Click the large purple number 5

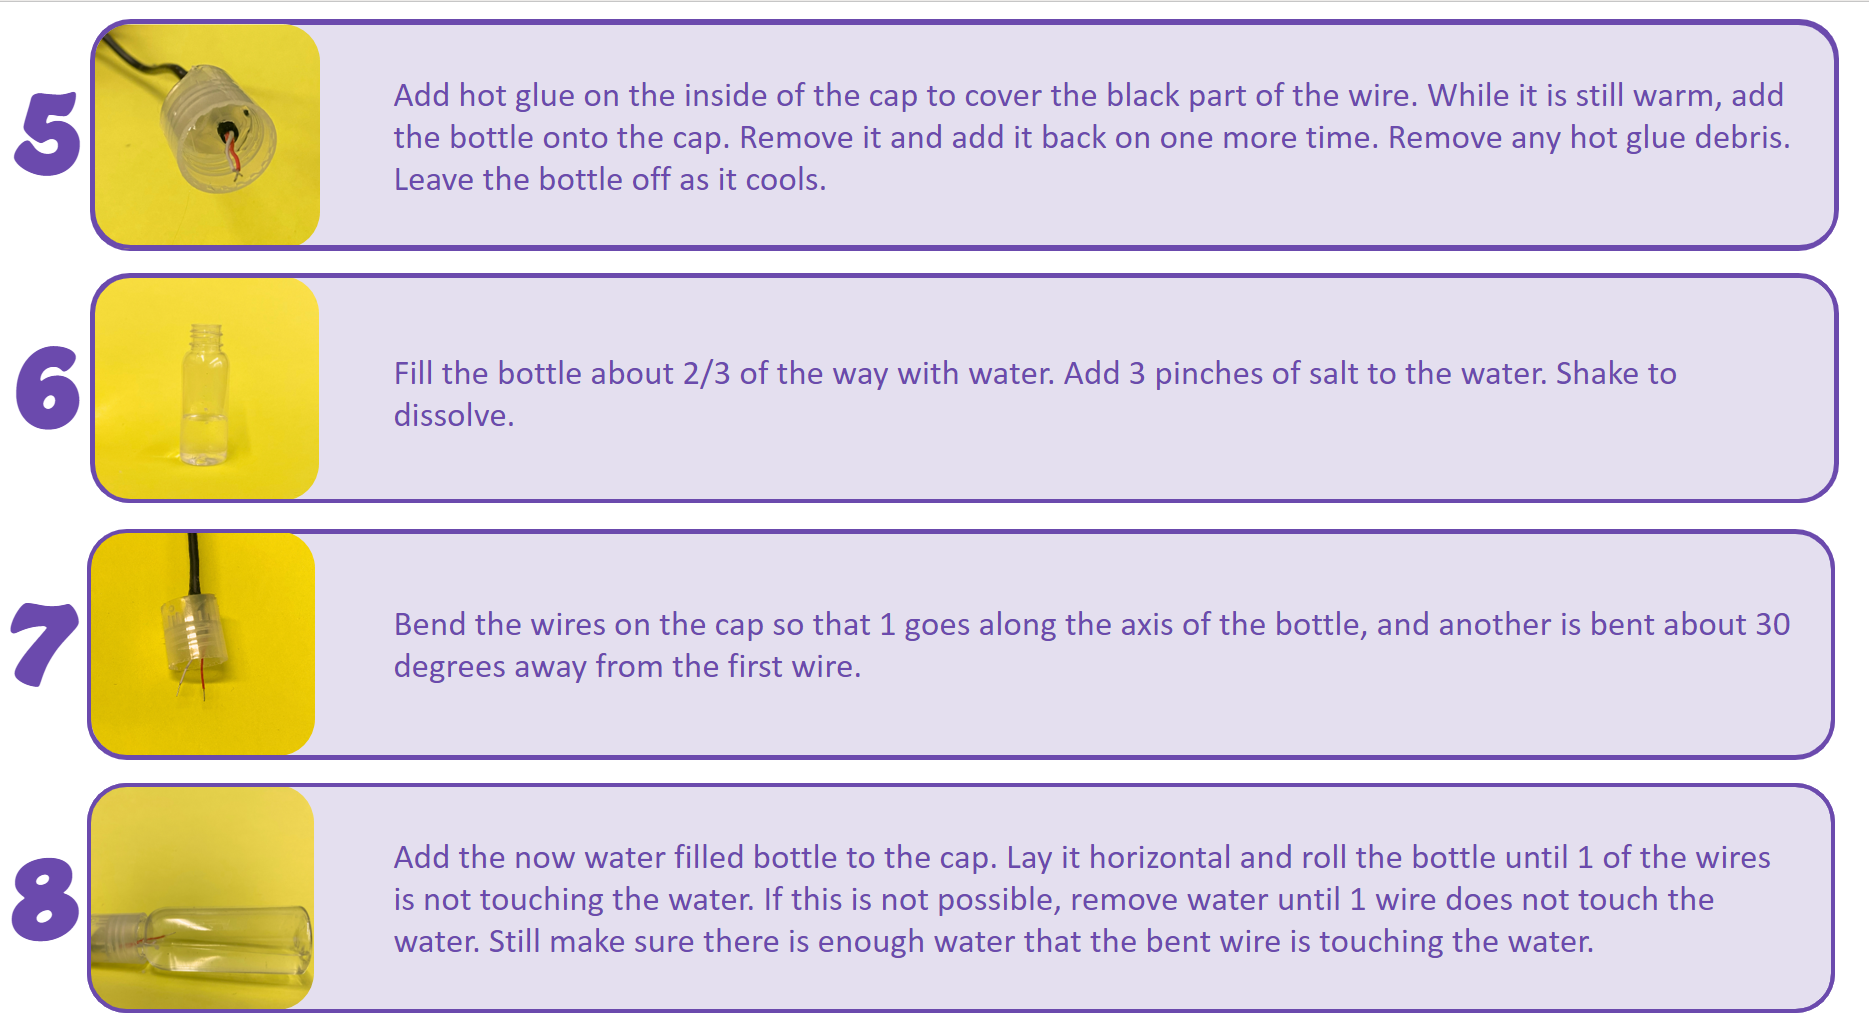(47, 134)
